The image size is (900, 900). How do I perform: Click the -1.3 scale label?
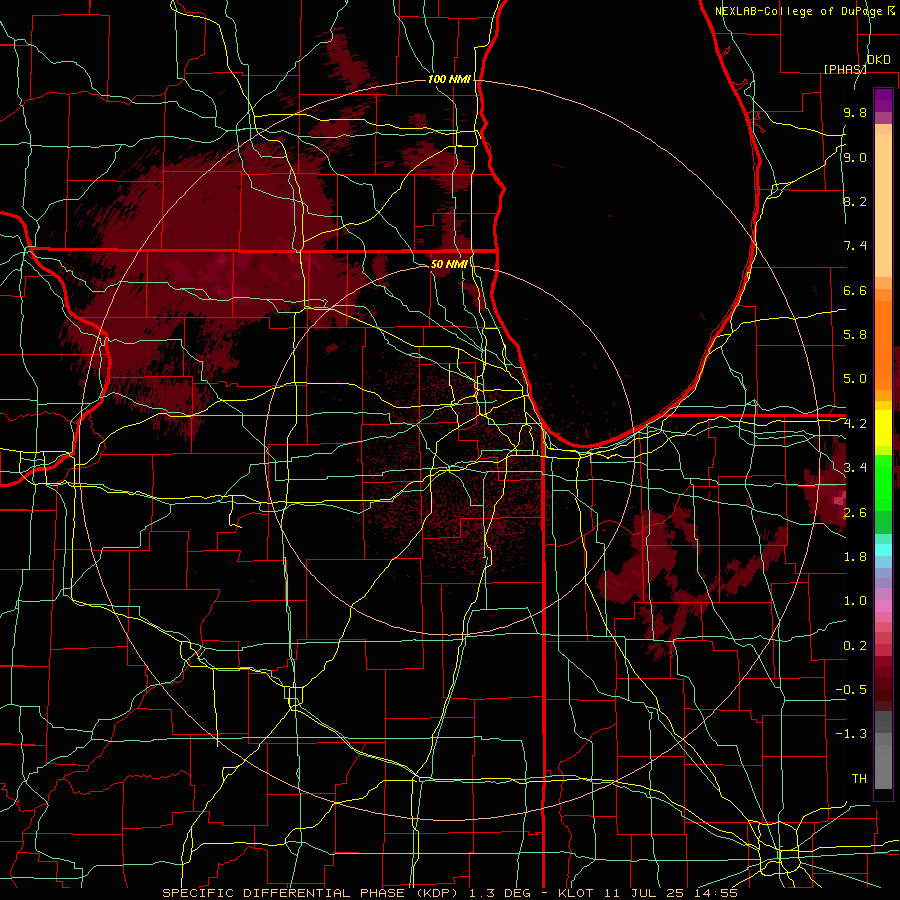click(851, 734)
